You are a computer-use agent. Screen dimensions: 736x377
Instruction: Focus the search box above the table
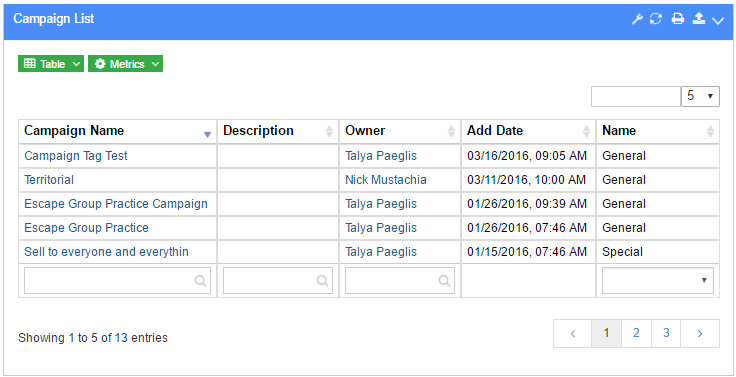tap(636, 96)
